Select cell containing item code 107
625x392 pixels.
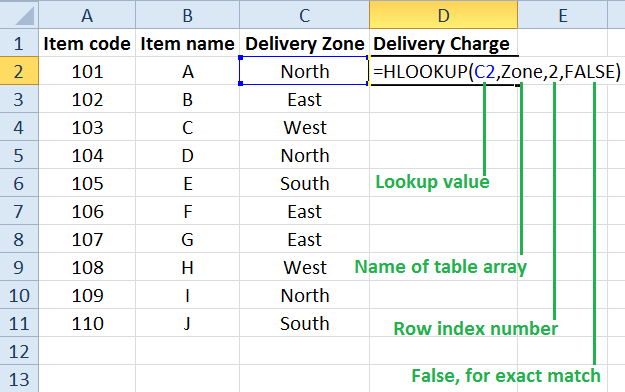tap(87, 238)
